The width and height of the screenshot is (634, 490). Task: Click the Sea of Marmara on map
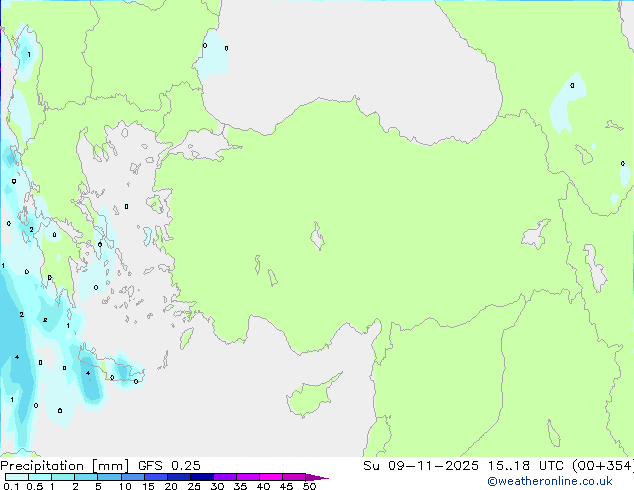click(x=204, y=146)
